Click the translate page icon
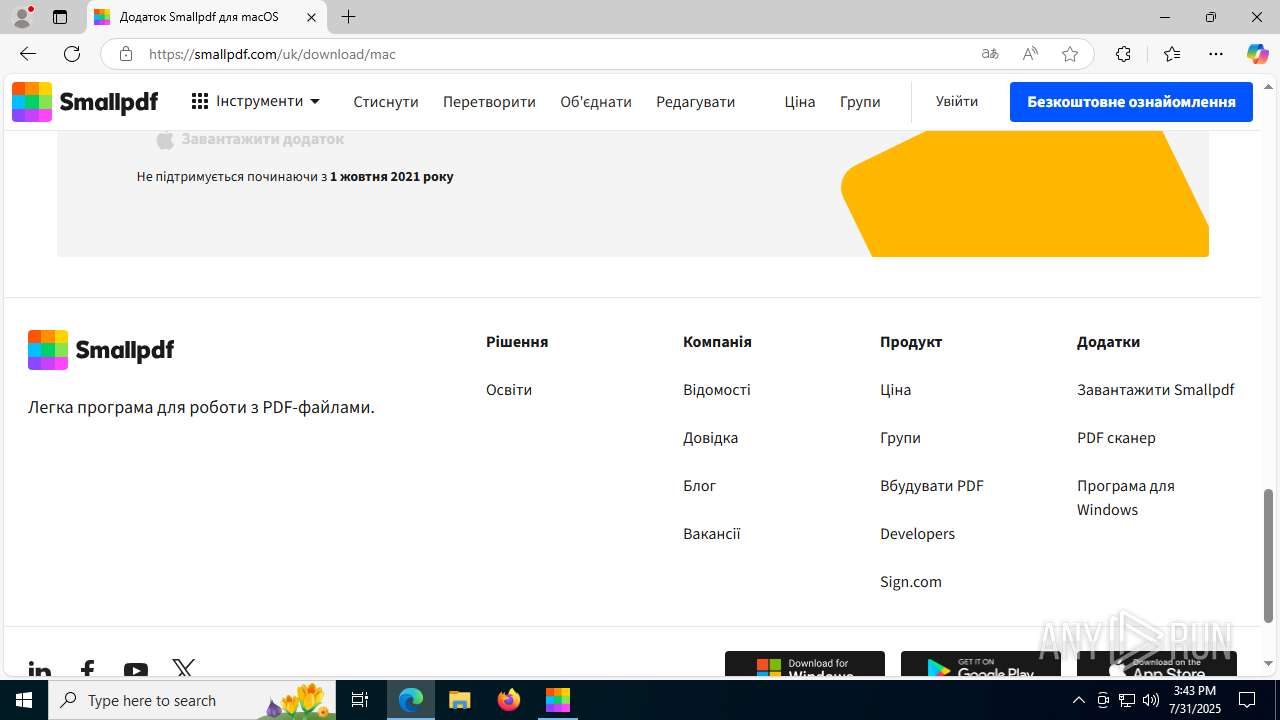The image size is (1280, 720). (990, 54)
